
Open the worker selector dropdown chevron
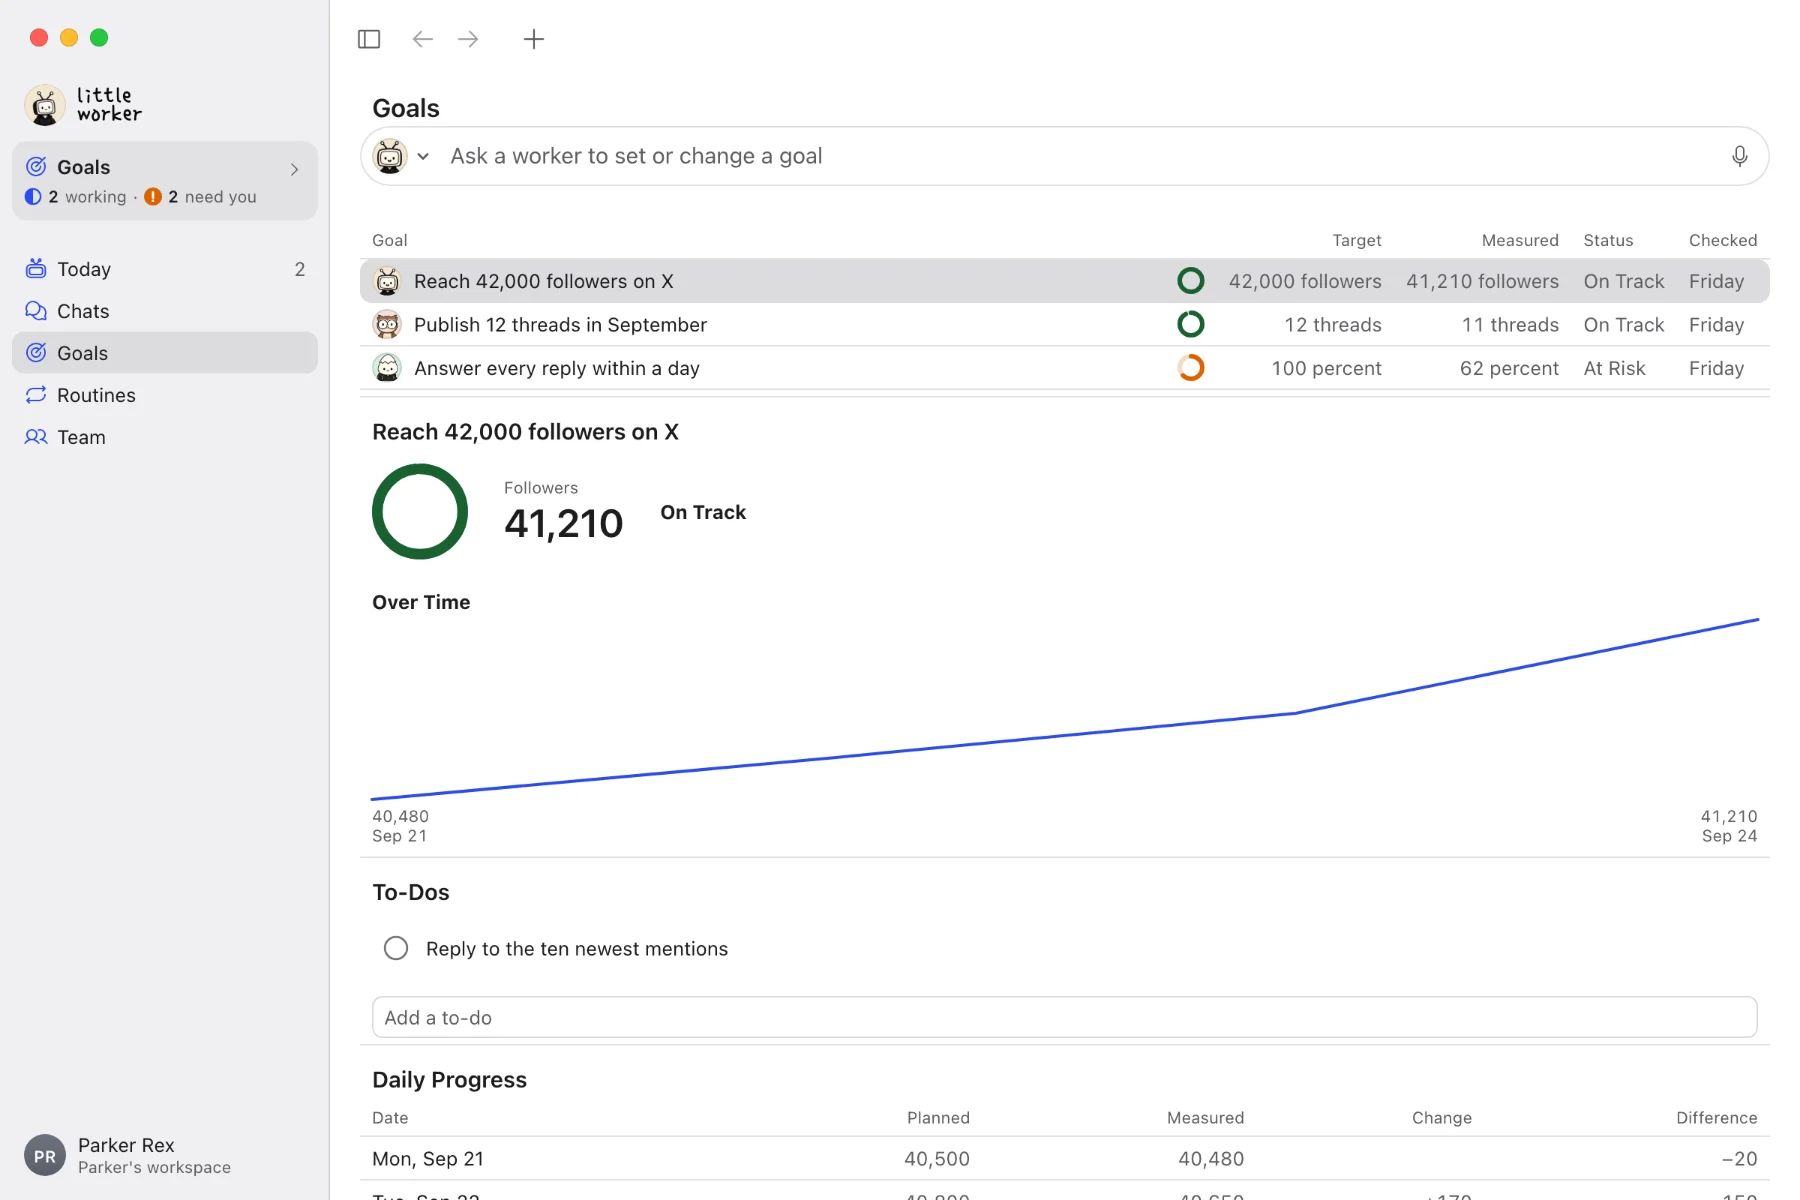[423, 156]
